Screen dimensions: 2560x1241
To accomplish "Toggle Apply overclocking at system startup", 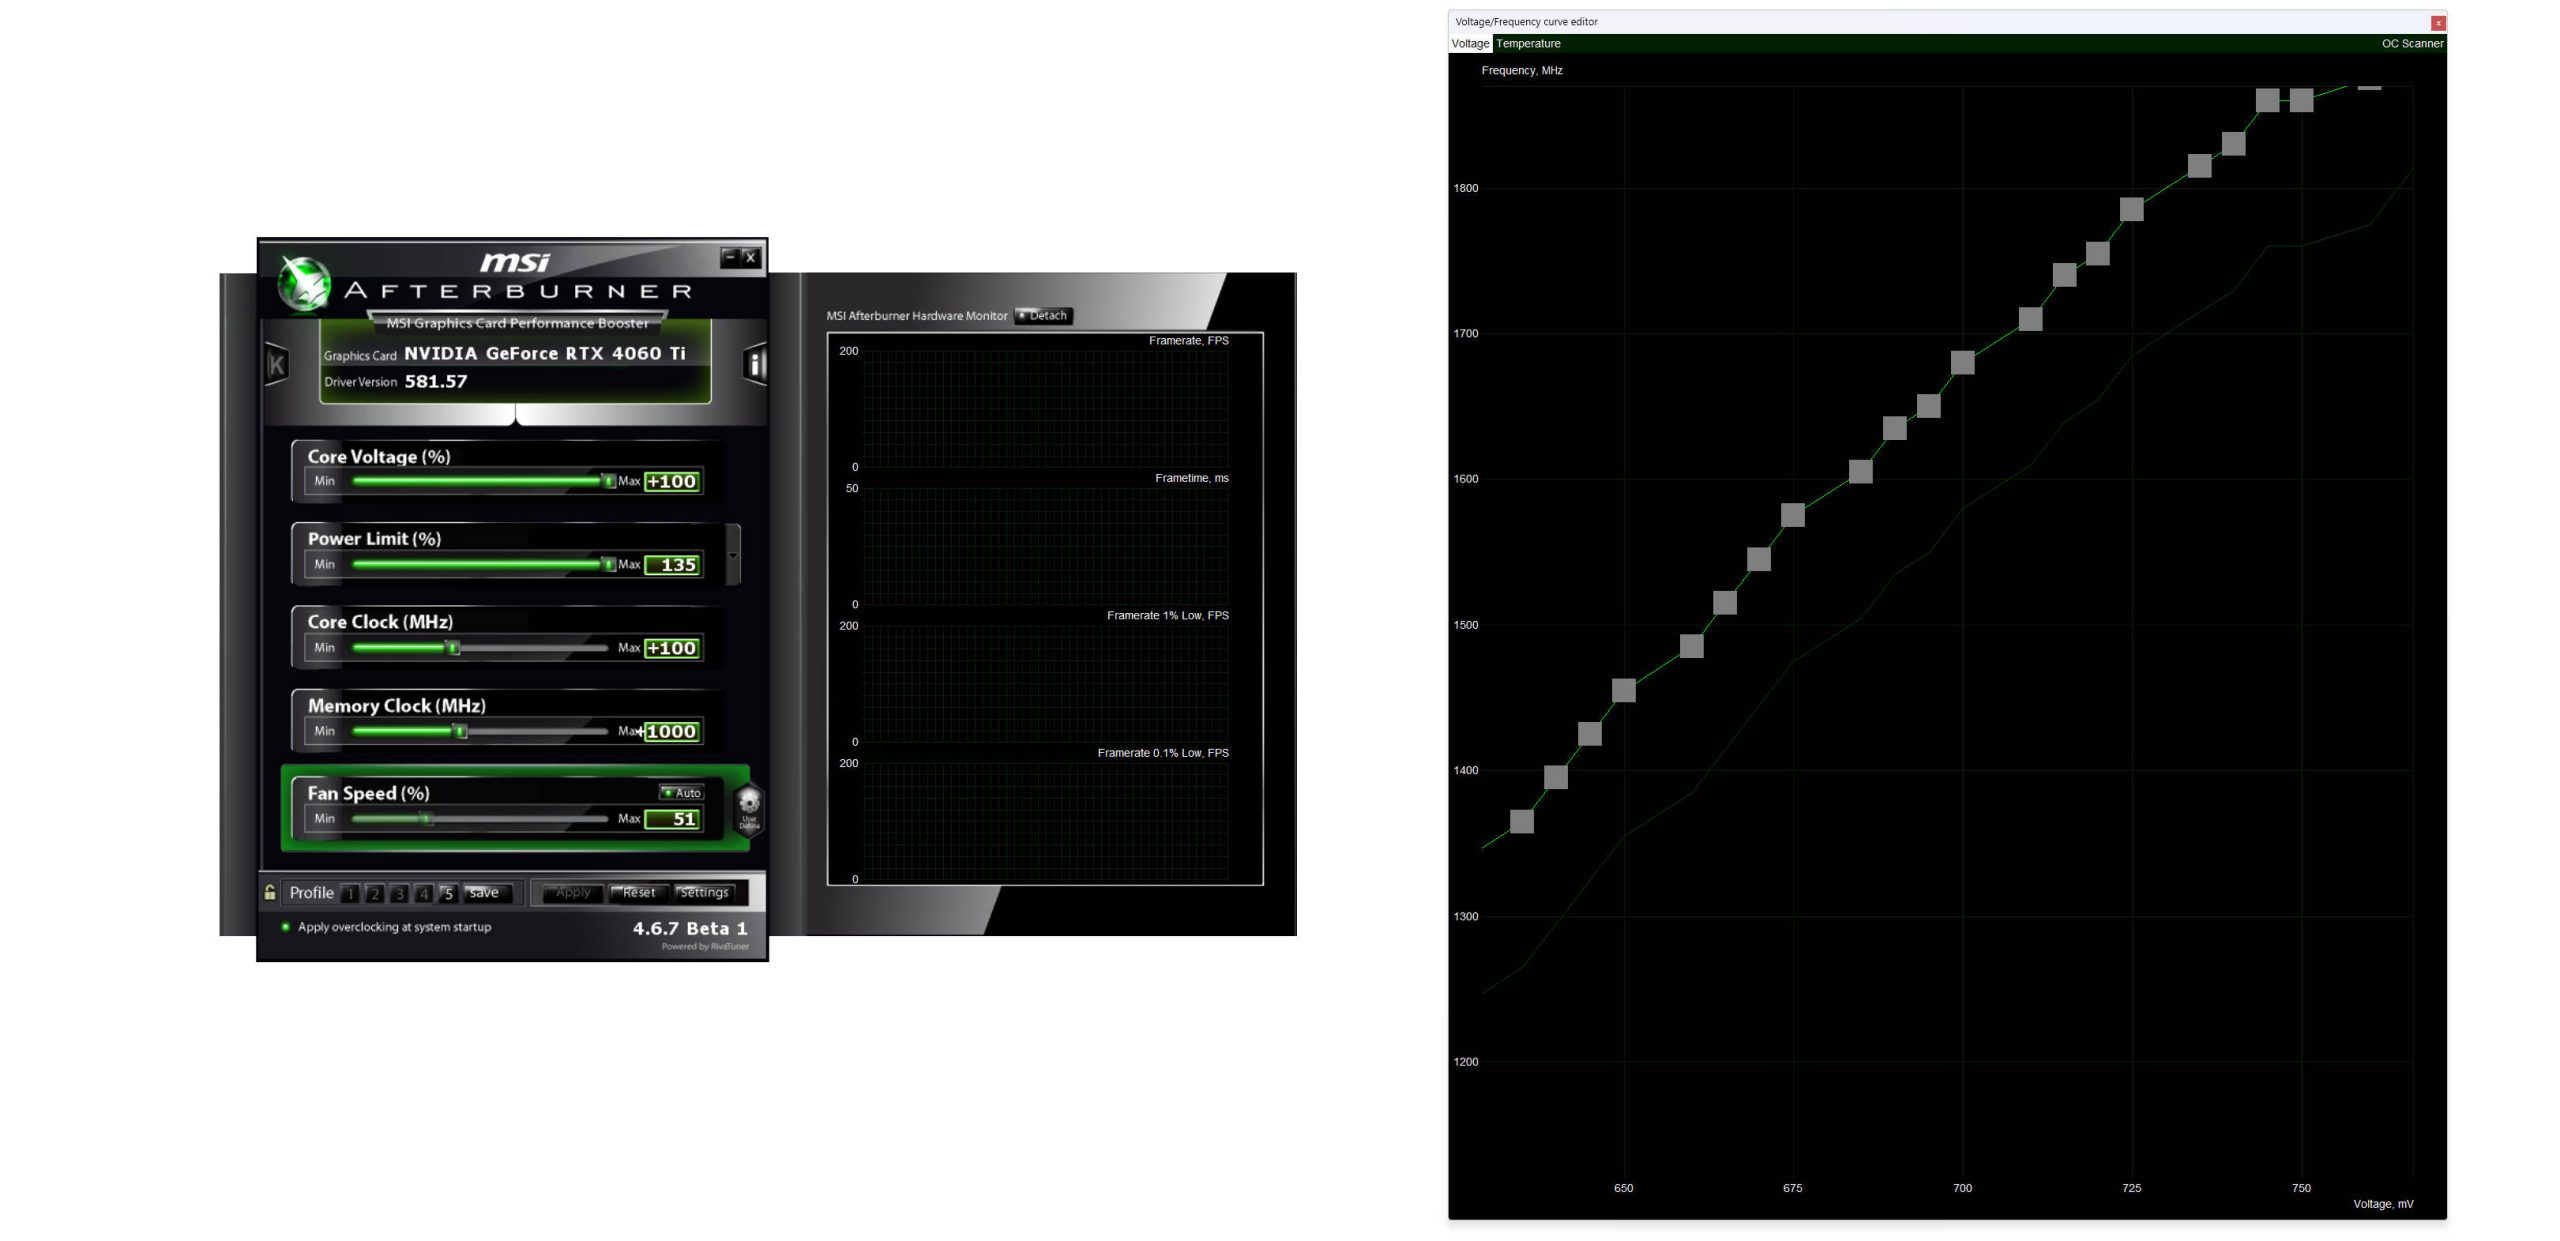I will [286, 927].
